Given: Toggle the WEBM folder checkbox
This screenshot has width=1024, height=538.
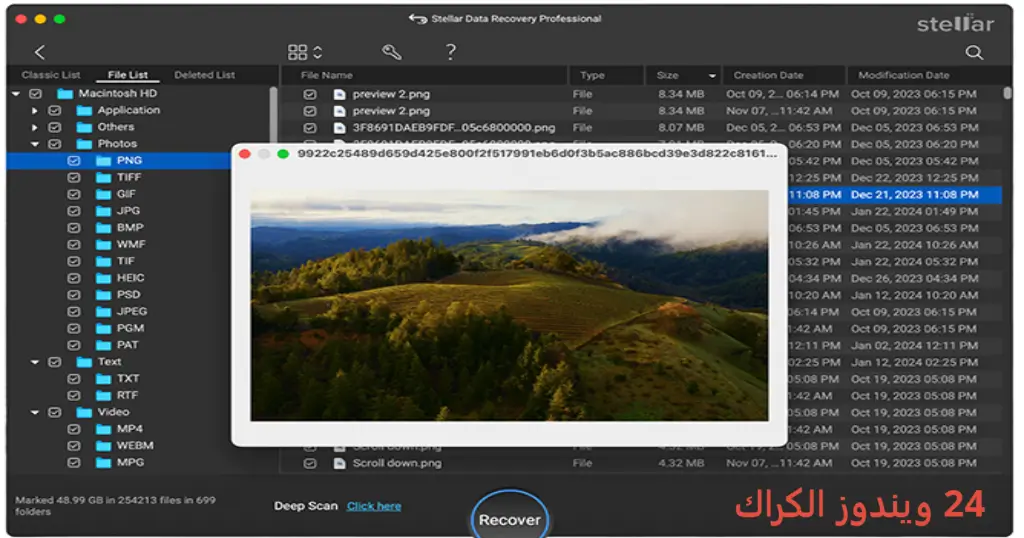Looking at the screenshot, I should [x=74, y=446].
